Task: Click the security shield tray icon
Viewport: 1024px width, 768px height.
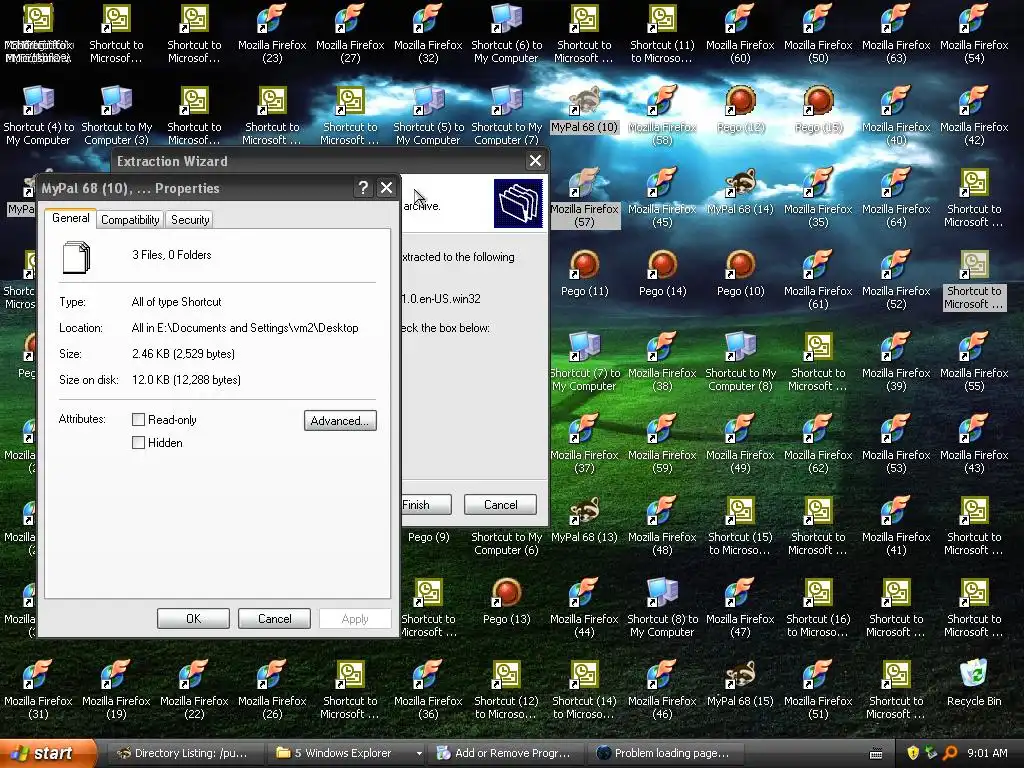Action: (x=912, y=753)
